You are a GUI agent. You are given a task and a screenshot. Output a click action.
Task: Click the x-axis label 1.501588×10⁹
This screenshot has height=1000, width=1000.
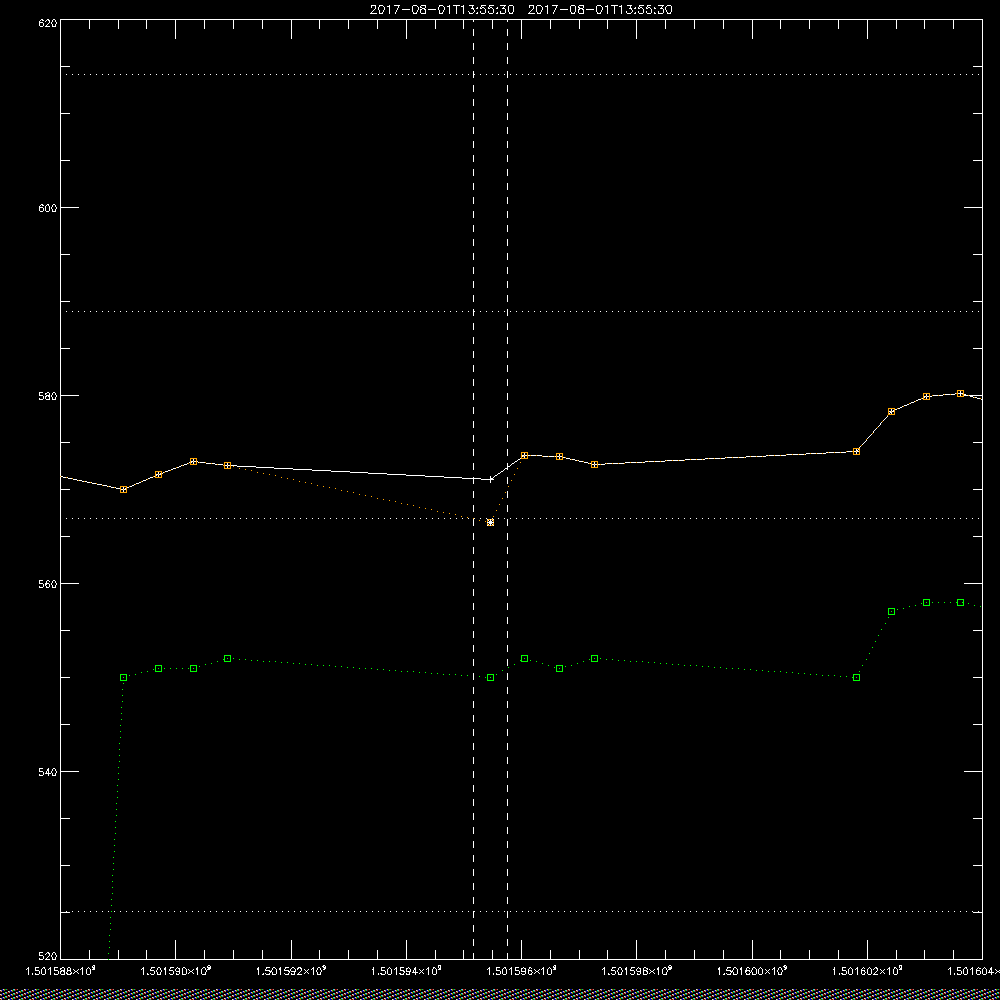(60, 971)
